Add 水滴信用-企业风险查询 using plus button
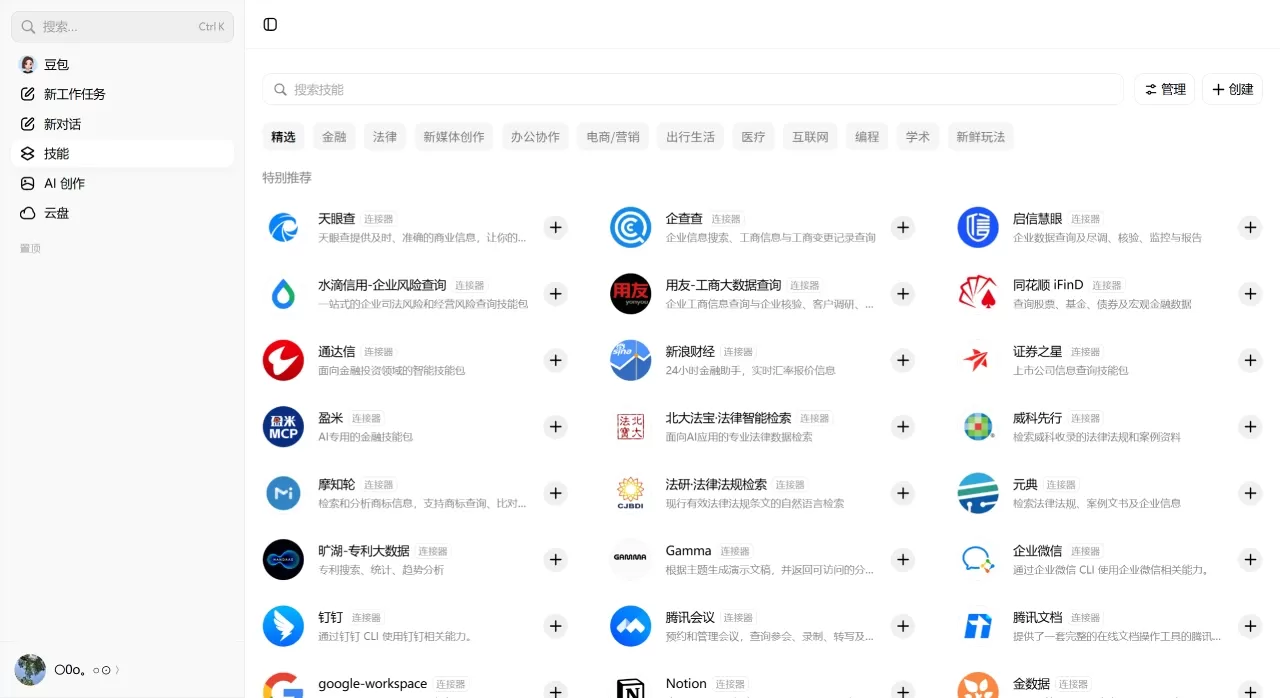The width and height of the screenshot is (1280, 698). click(x=556, y=294)
